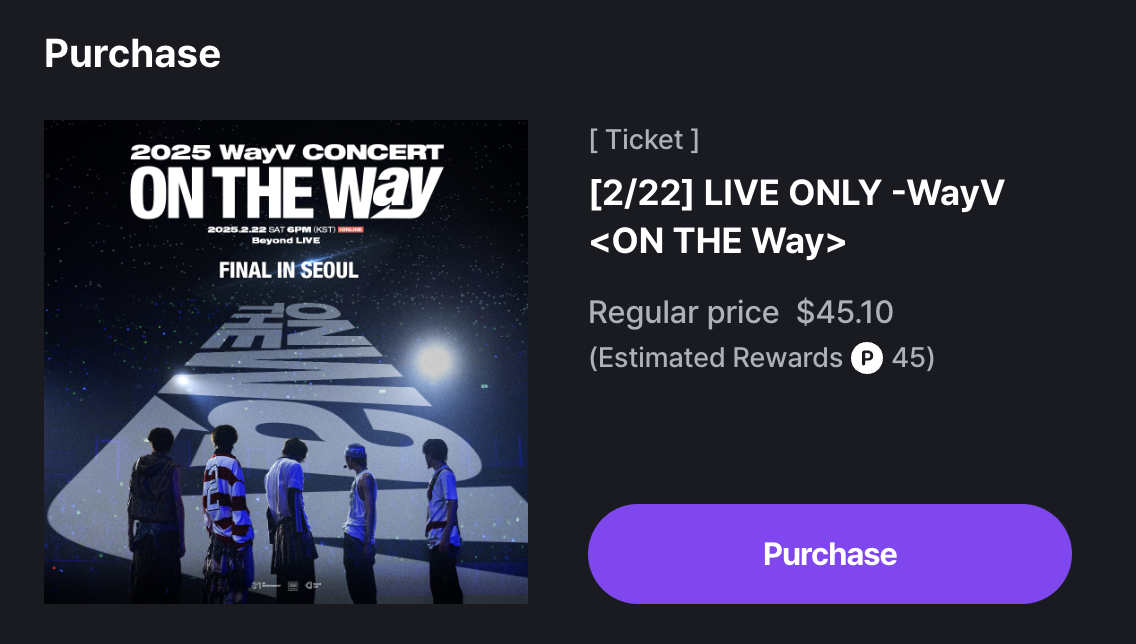
Task: Click the Rewards points P icon
Action: point(866,358)
